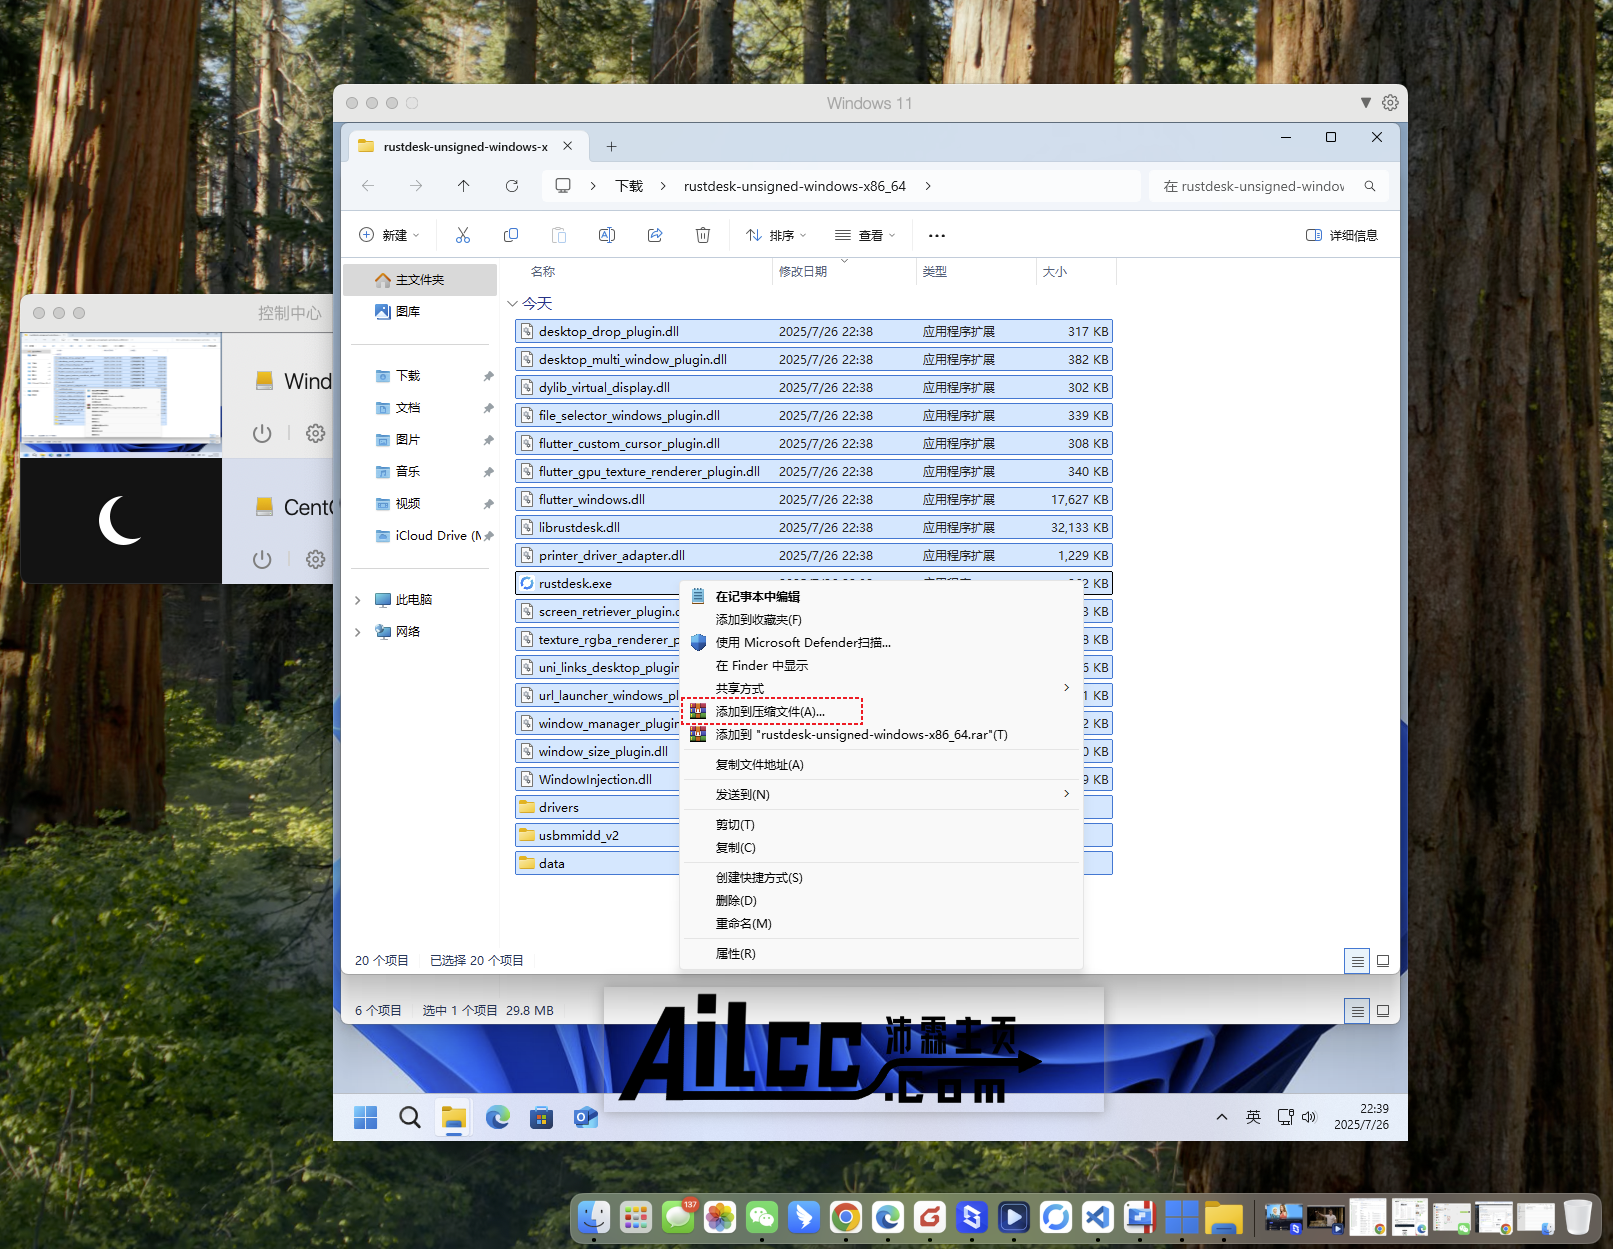Image resolution: width=1613 pixels, height=1249 pixels.
Task: Open Parallels window dropdown triangle
Action: tap(1366, 103)
